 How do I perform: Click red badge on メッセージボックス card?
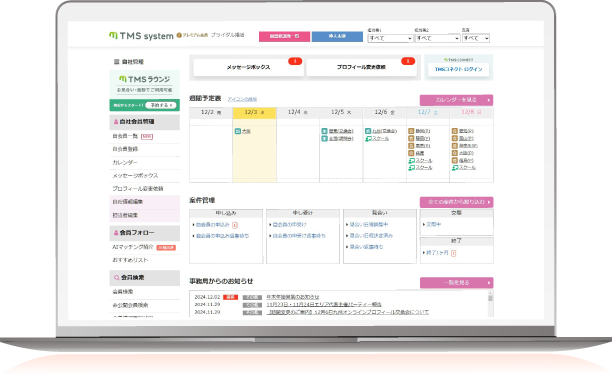[x=295, y=61]
